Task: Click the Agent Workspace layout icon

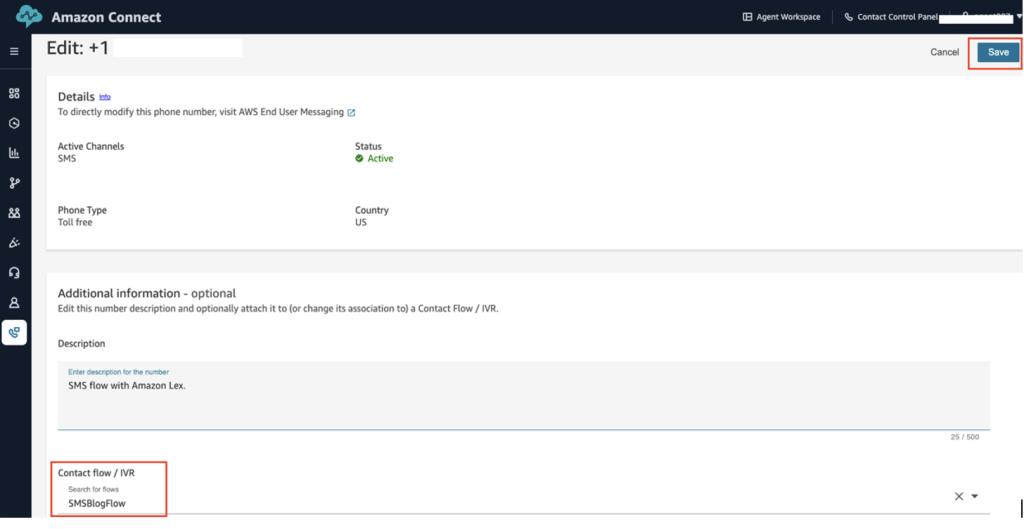Action: [747, 17]
